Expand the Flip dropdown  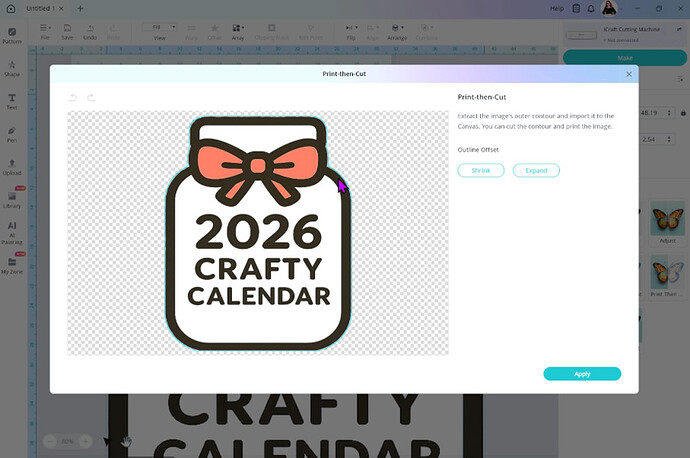352,31
